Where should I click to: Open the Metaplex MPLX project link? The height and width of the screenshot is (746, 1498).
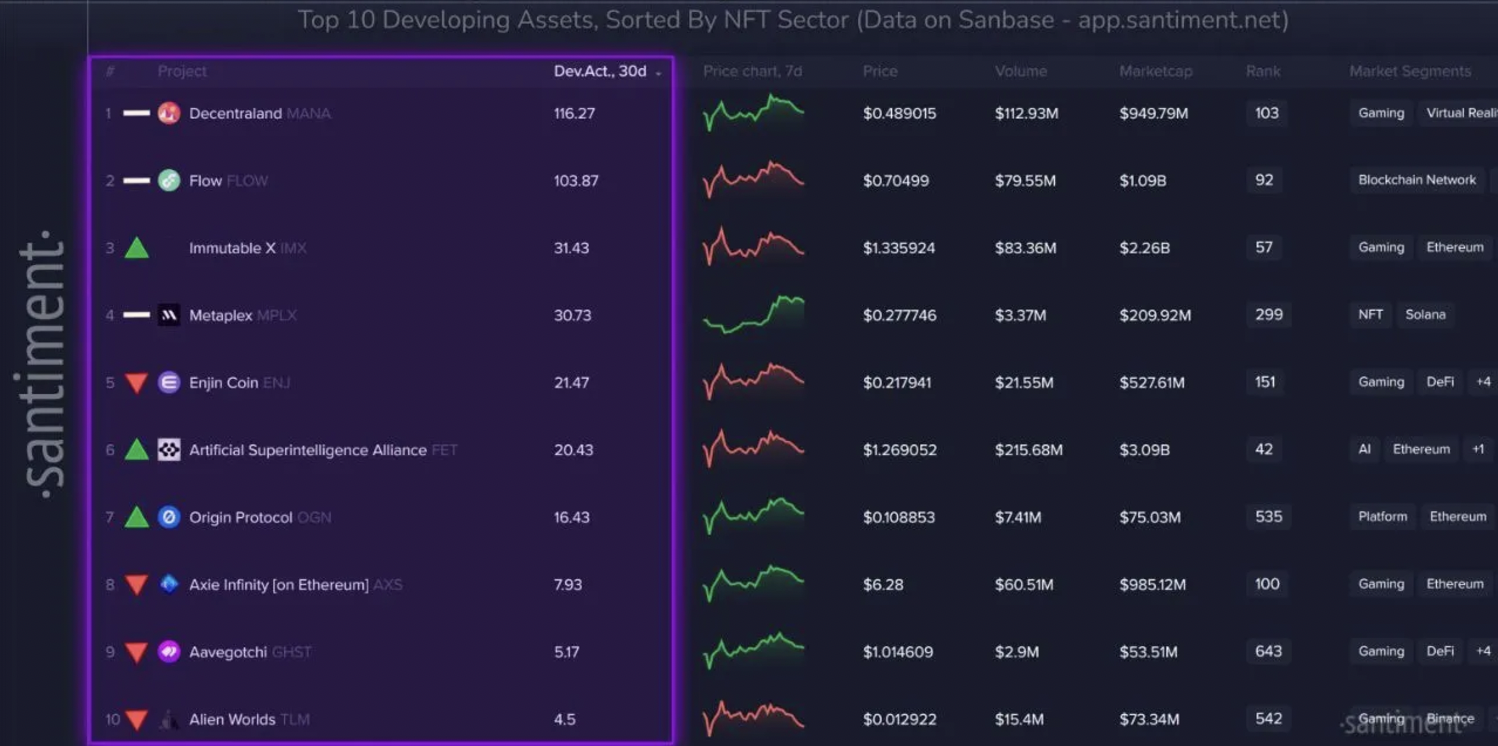point(243,315)
